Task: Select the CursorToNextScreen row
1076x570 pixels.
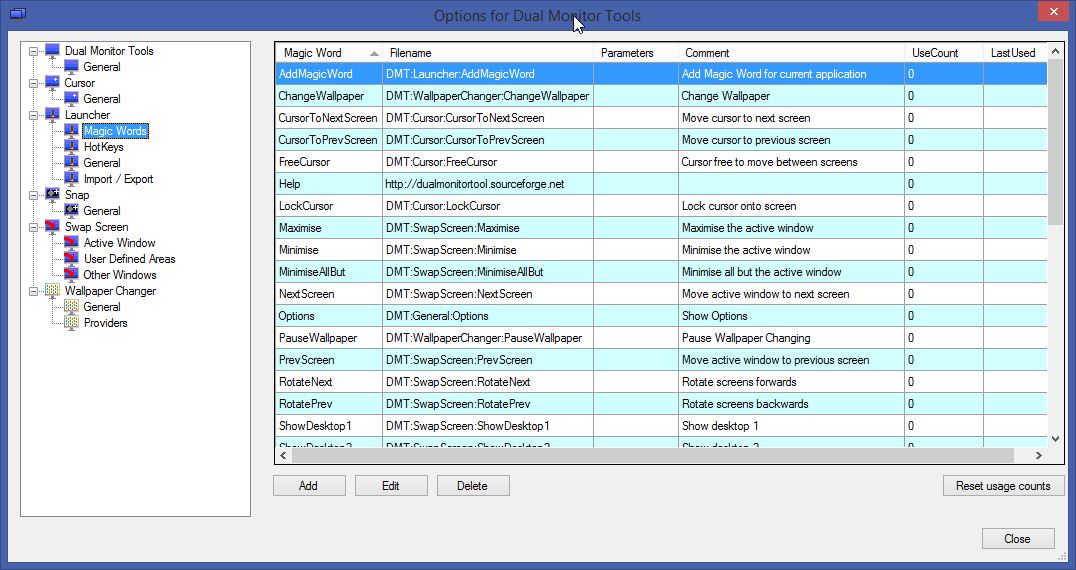Action: tap(662, 118)
